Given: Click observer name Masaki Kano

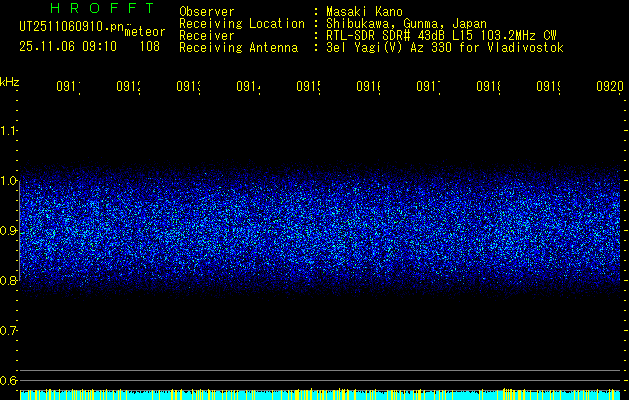Looking at the screenshot, I should [364, 11].
